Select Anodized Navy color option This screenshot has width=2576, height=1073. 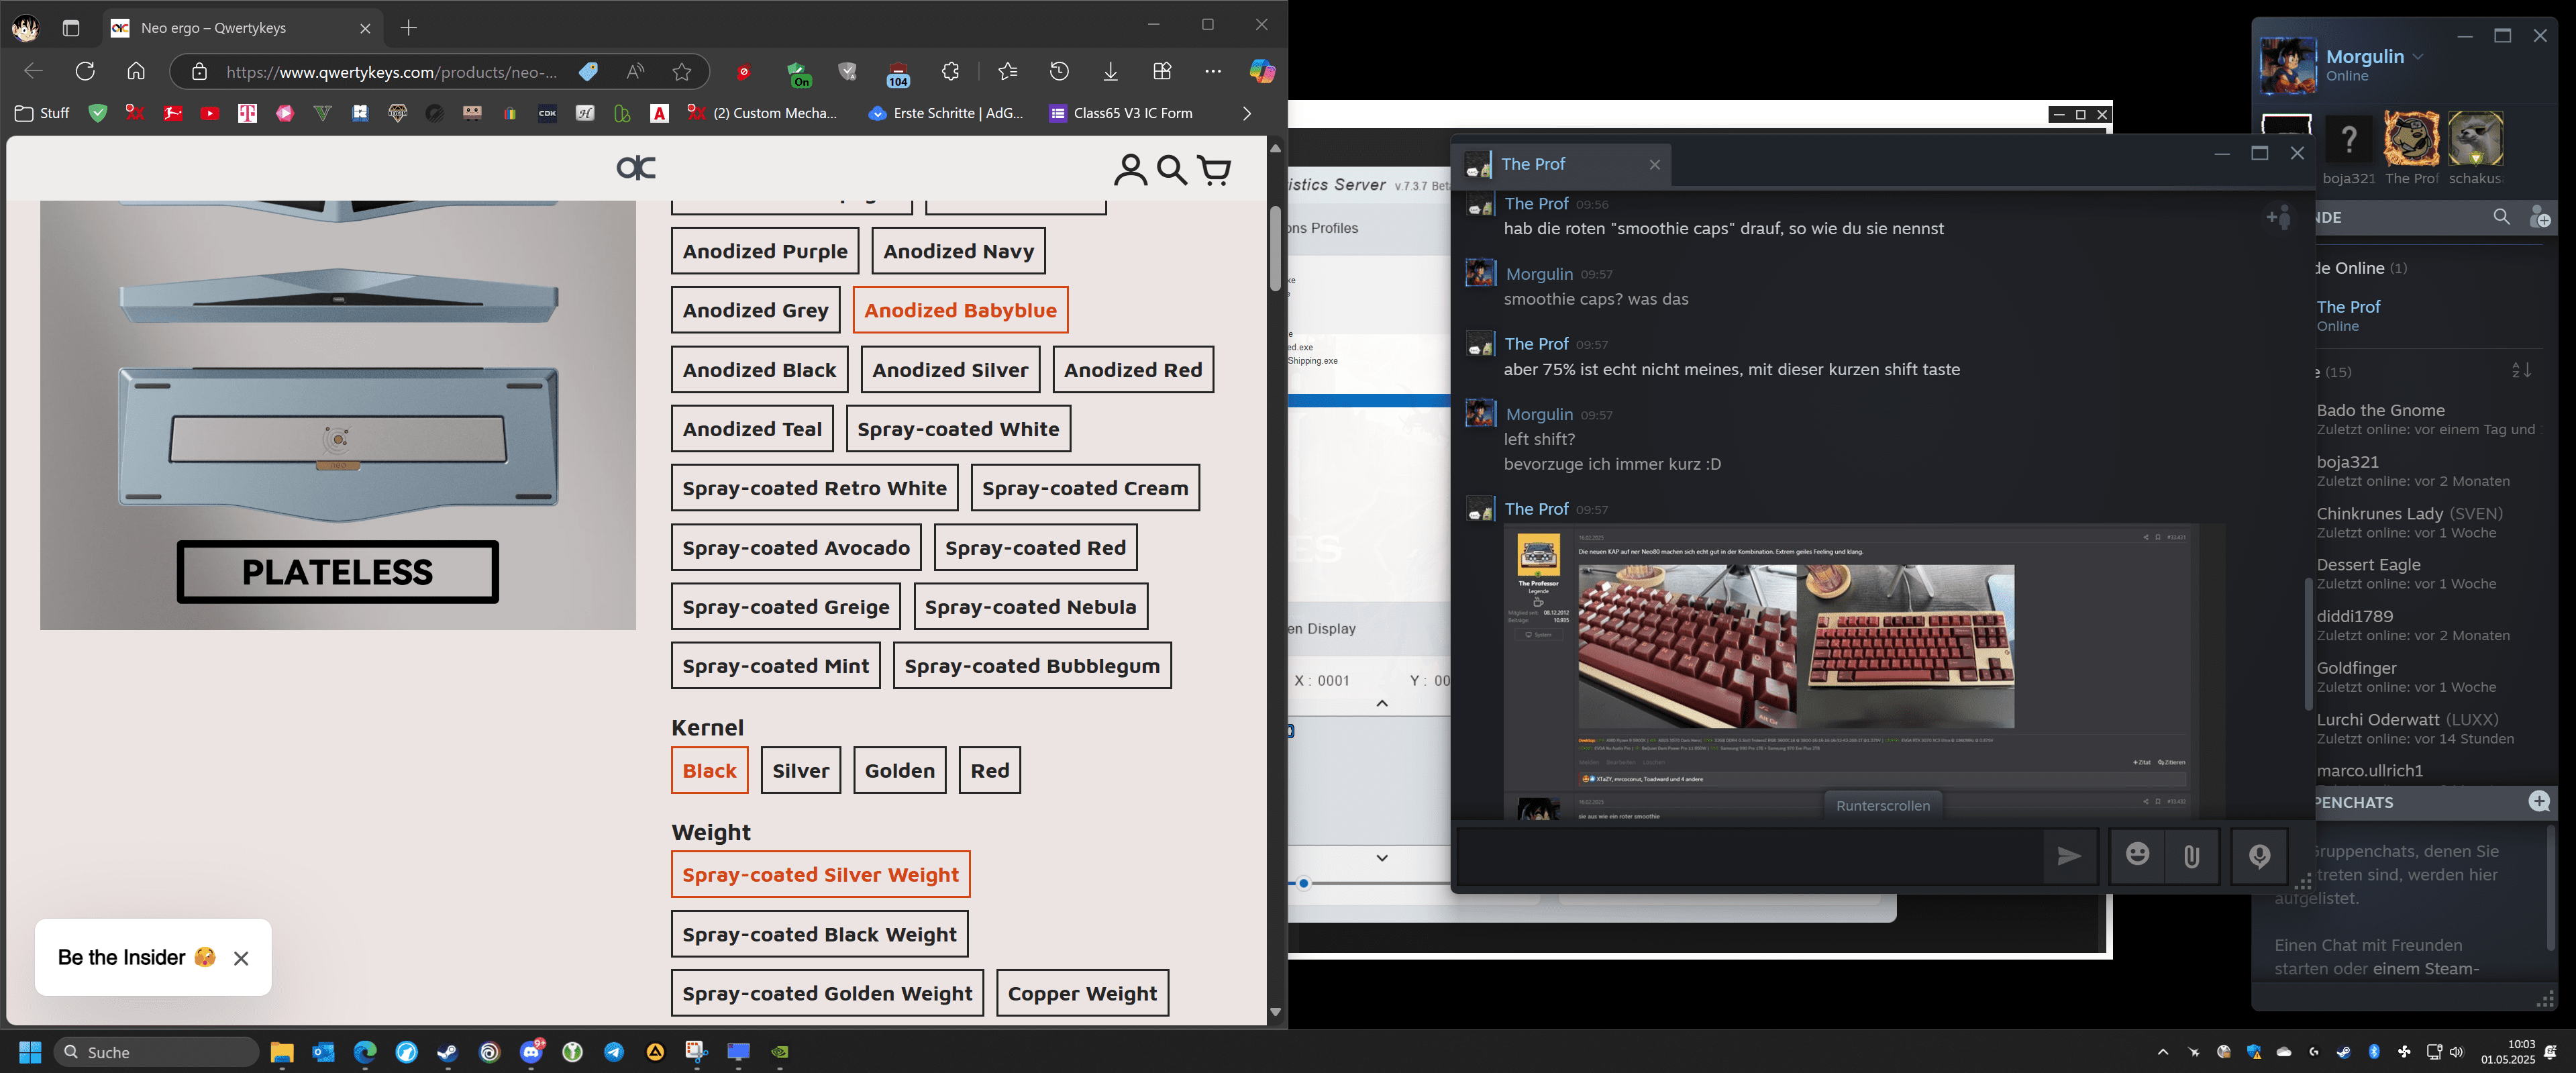tap(958, 251)
